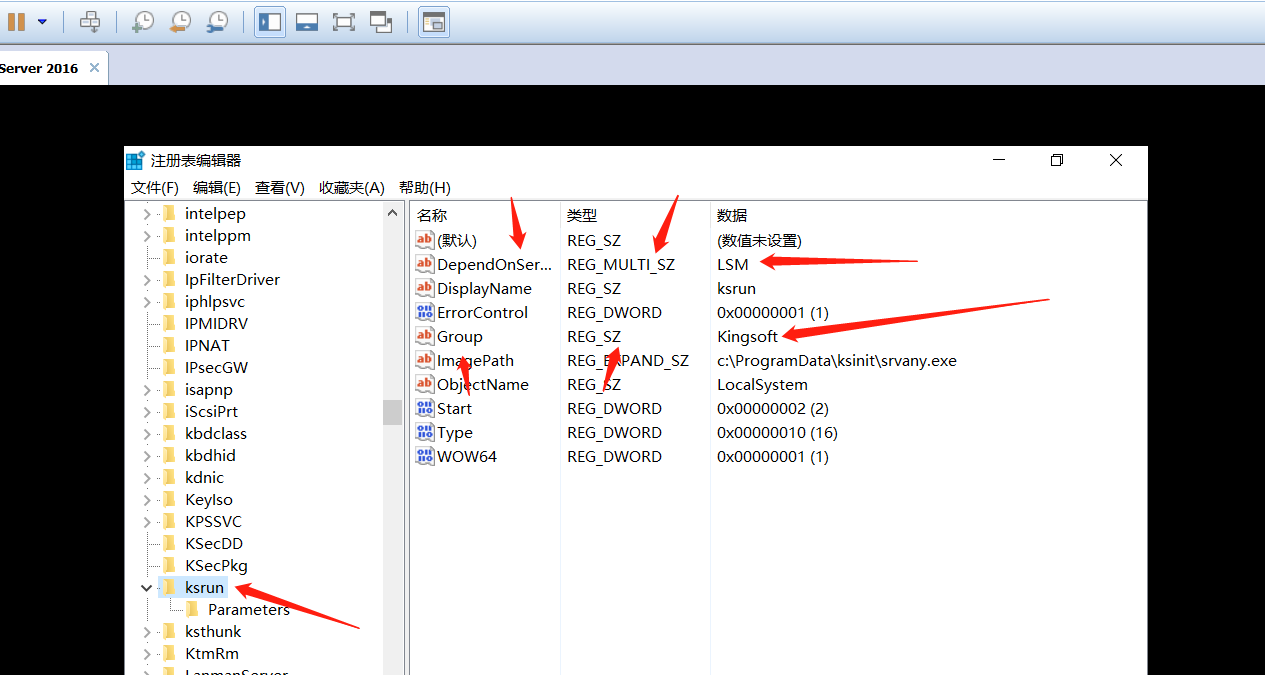Image resolution: width=1265 pixels, height=675 pixels.
Task: Pause the virtual machine
Action: point(16,21)
